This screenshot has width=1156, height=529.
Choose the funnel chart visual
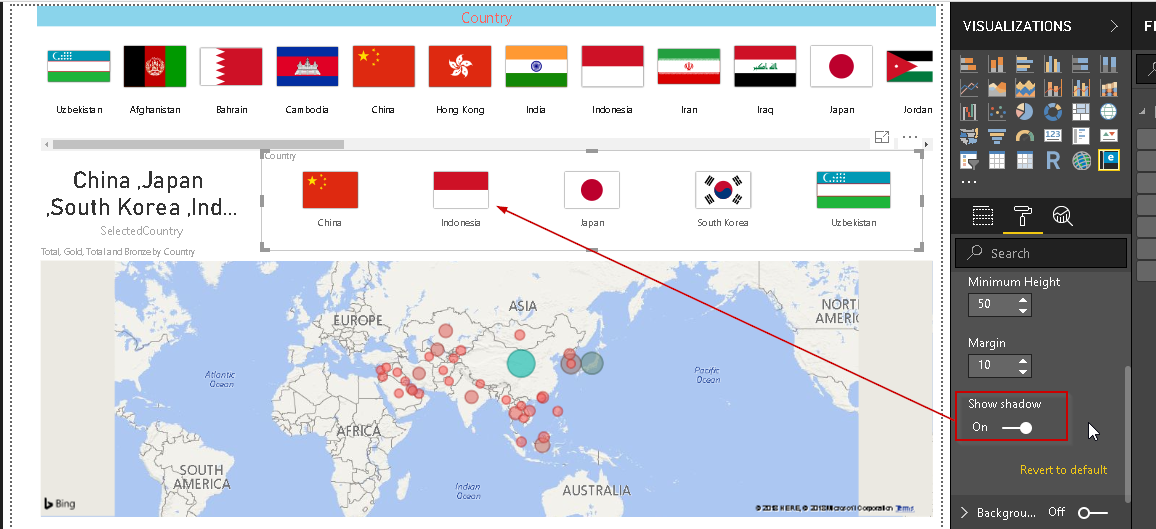[x=996, y=136]
